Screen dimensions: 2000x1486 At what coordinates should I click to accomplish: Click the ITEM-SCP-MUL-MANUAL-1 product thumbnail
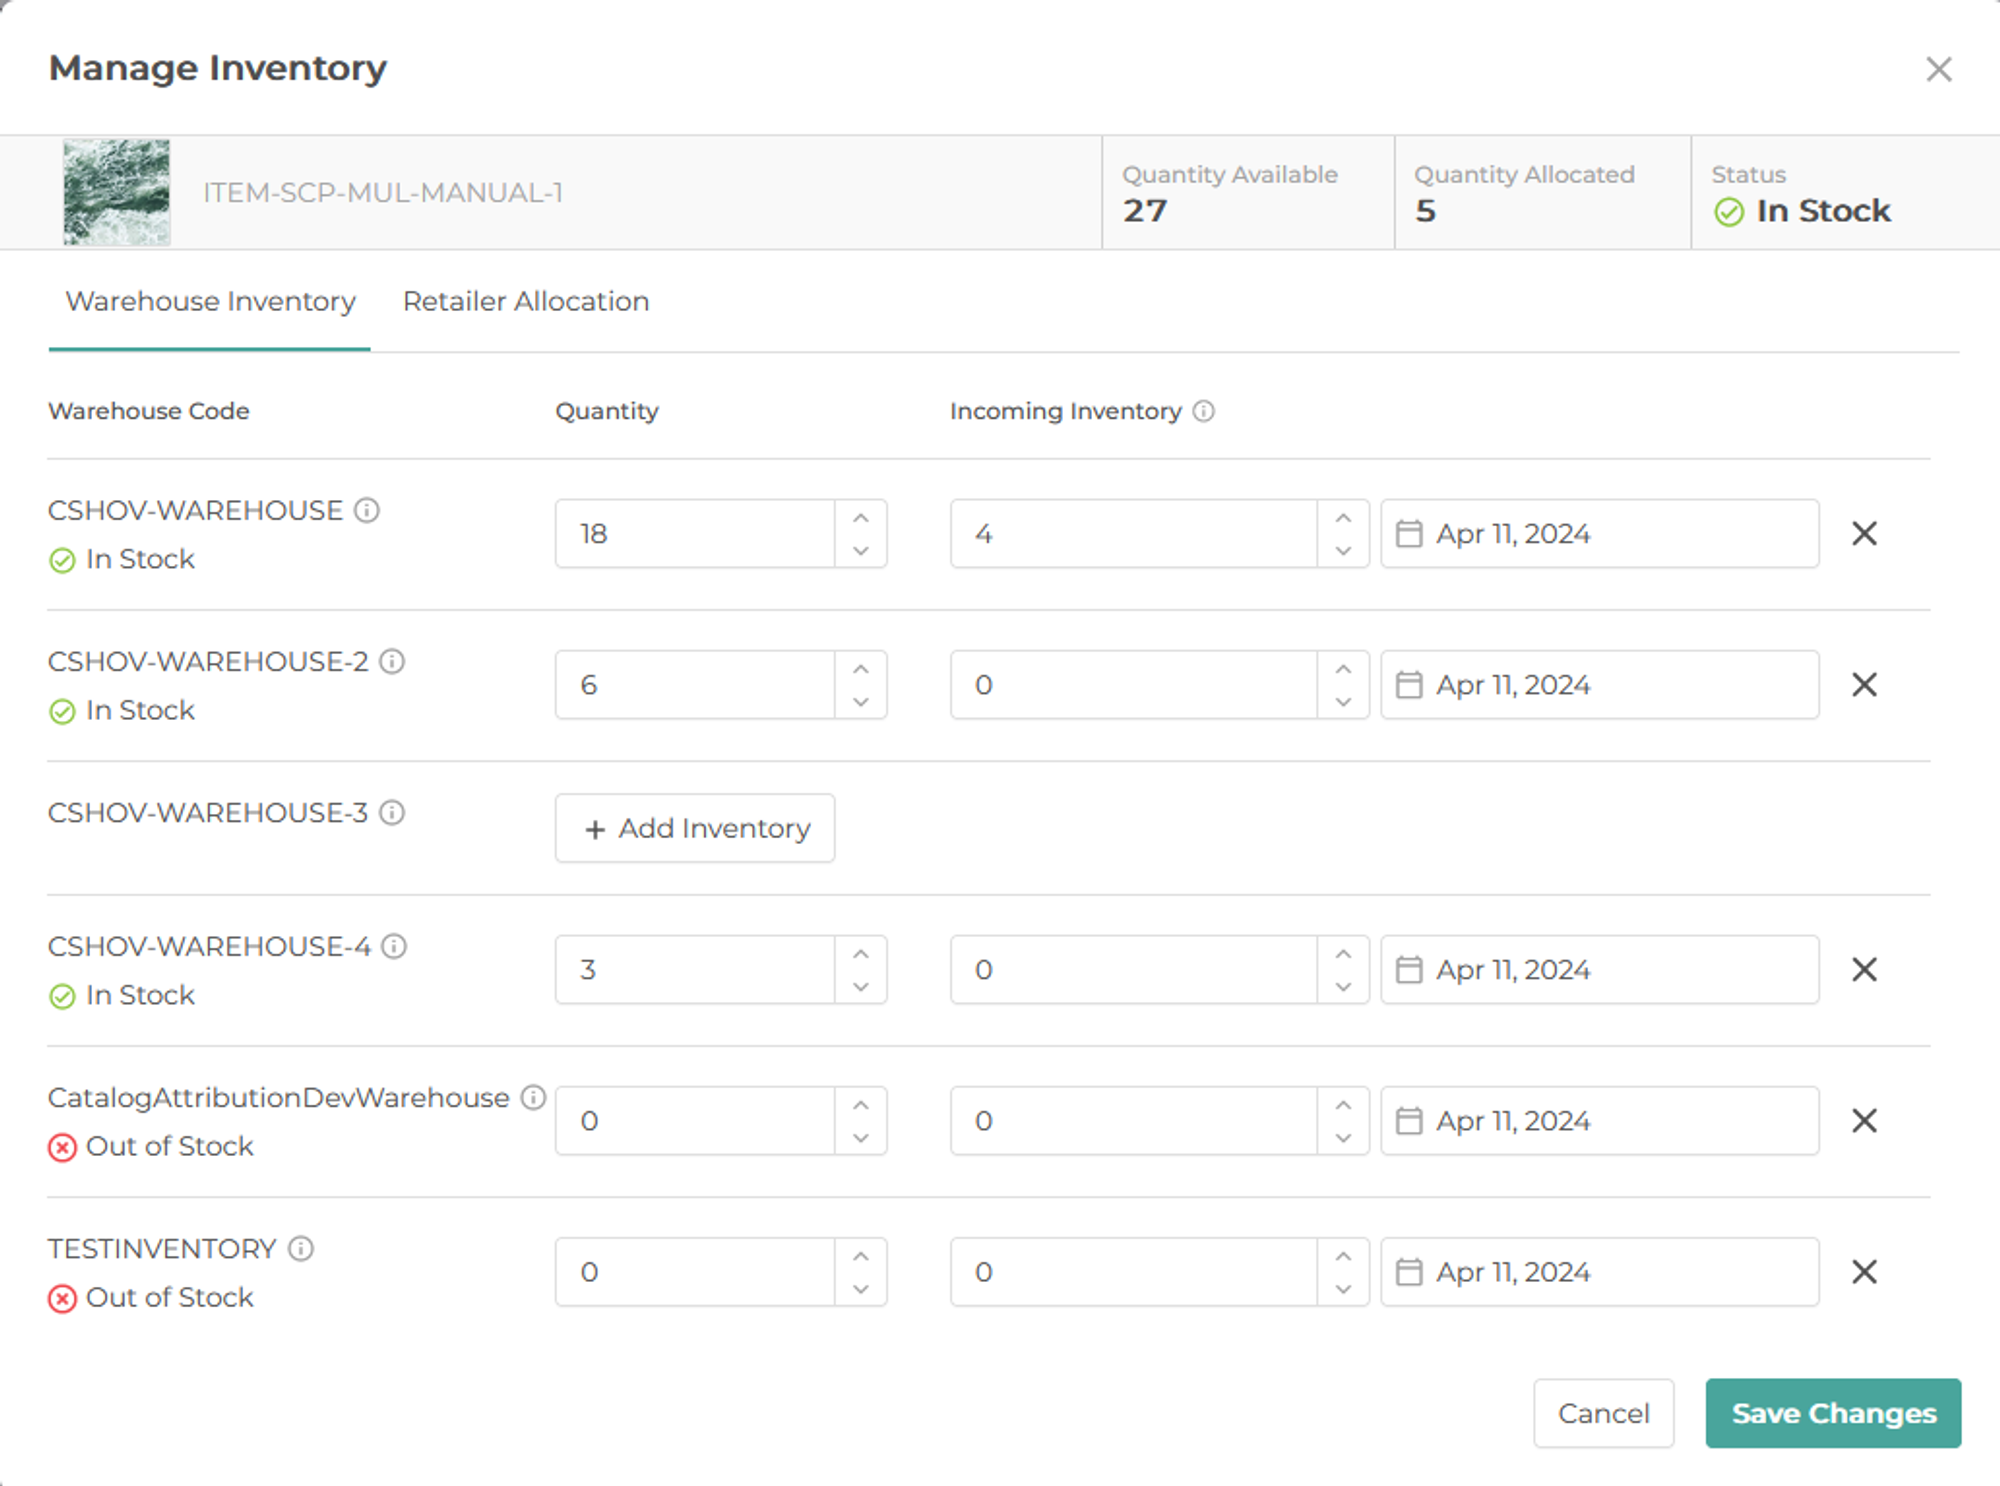pos(117,191)
